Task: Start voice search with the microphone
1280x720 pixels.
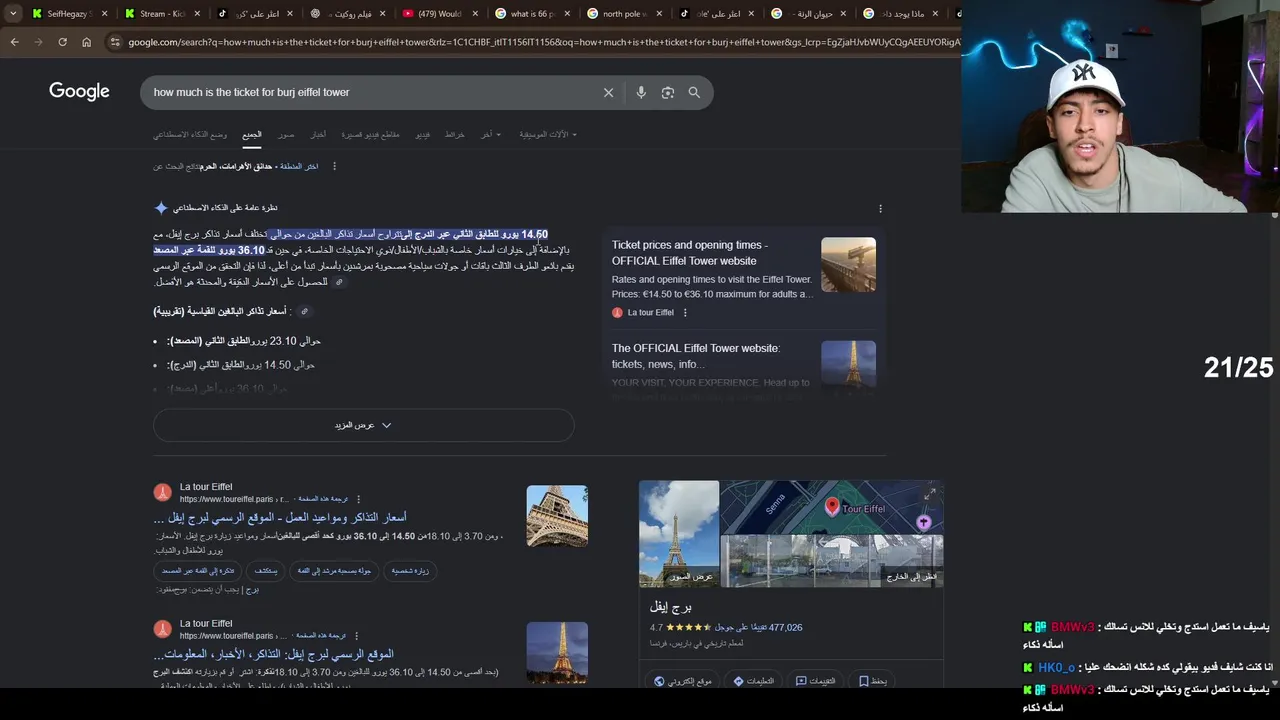Action: (641, 92)
